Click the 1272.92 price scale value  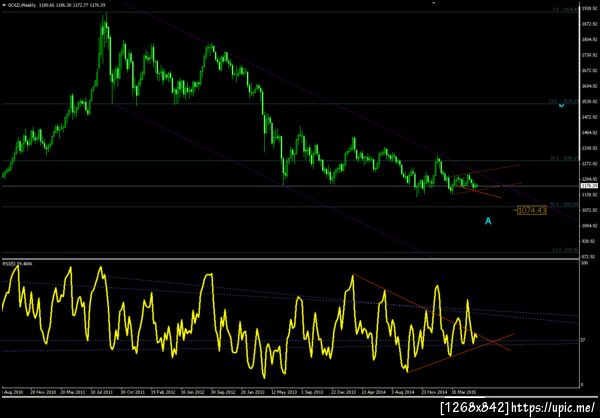point(589,163)
